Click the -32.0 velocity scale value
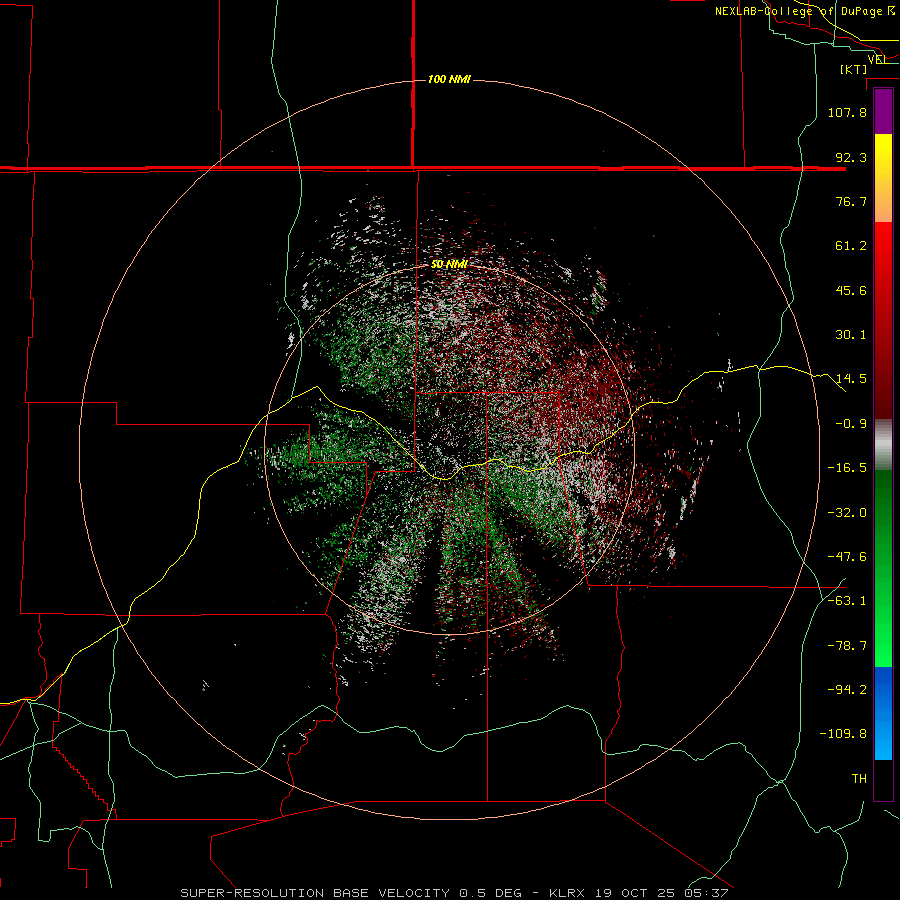900x900 pixels. pyautogui.click(x=847, y=513)
